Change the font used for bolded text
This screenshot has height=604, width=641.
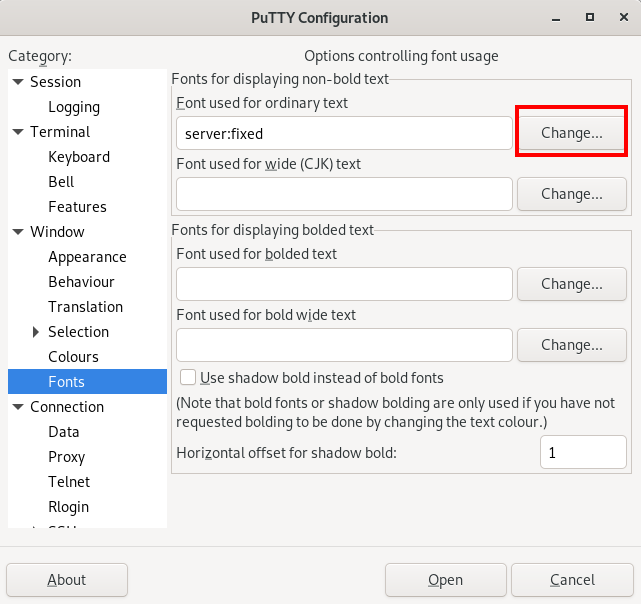pos(572,284)
